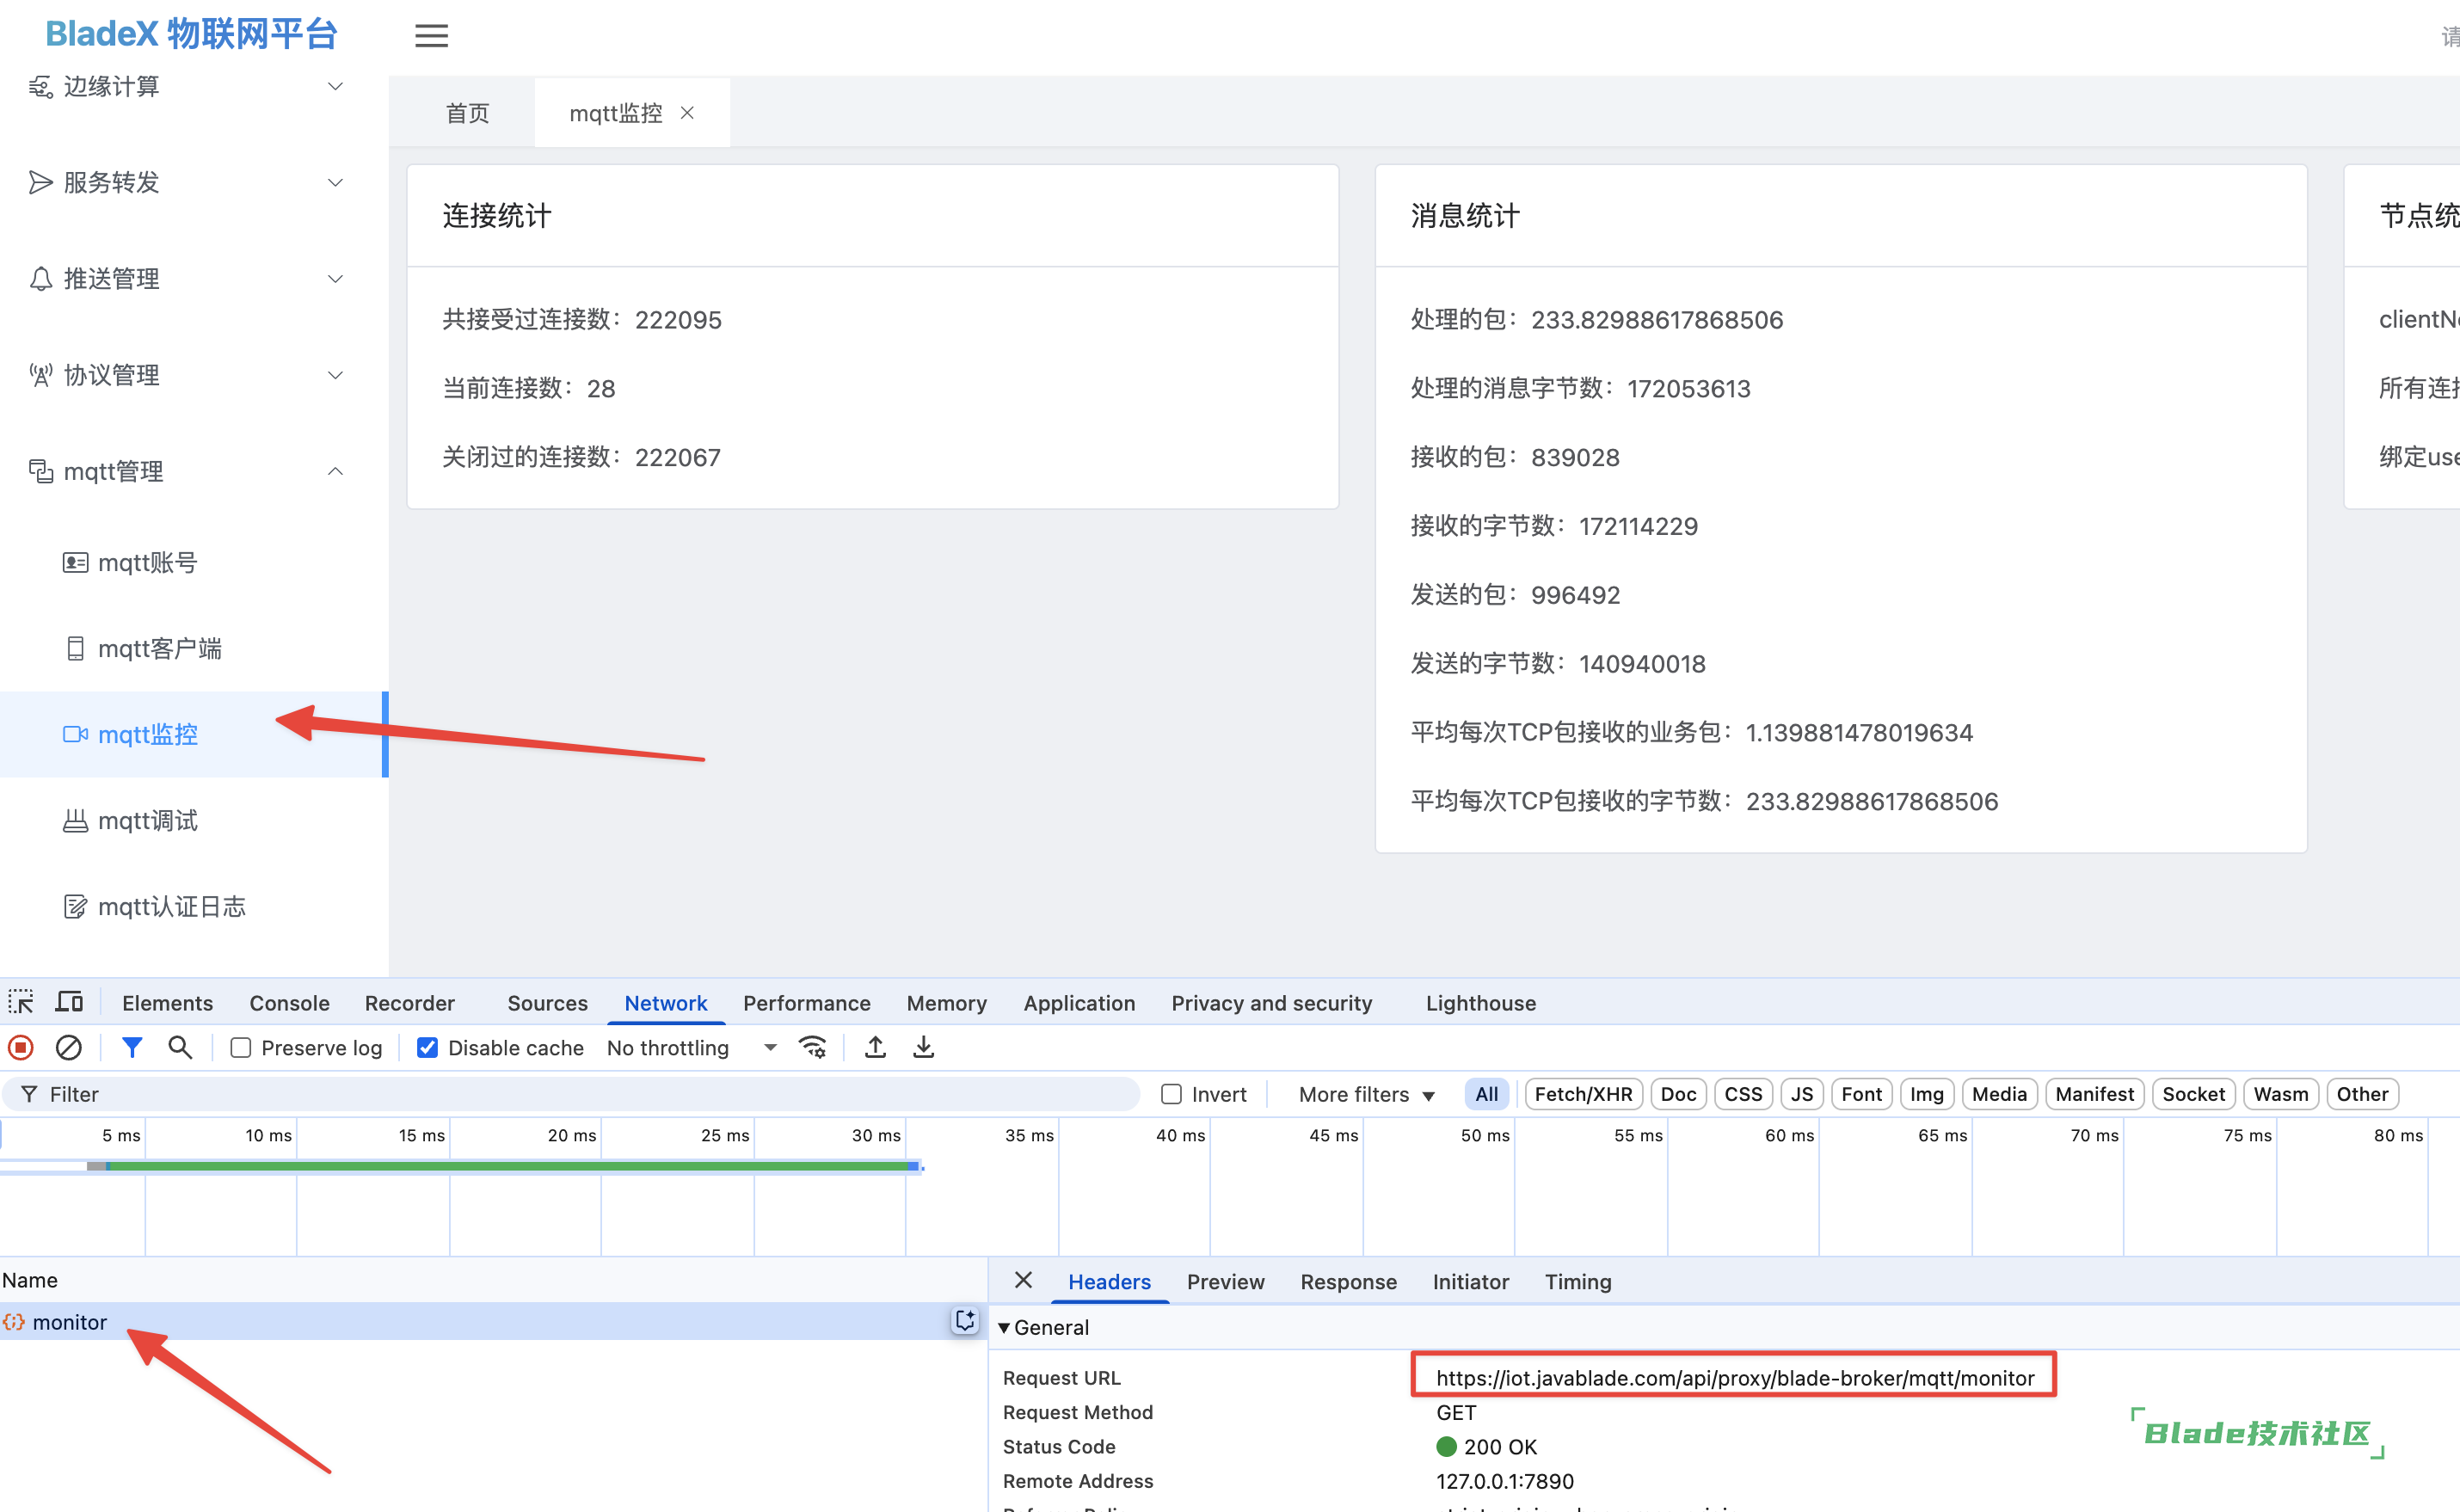This screenshot has height=1512, width=2460.
Task: Toggle the network filter funnel icon
Action: click(132, 1047)
